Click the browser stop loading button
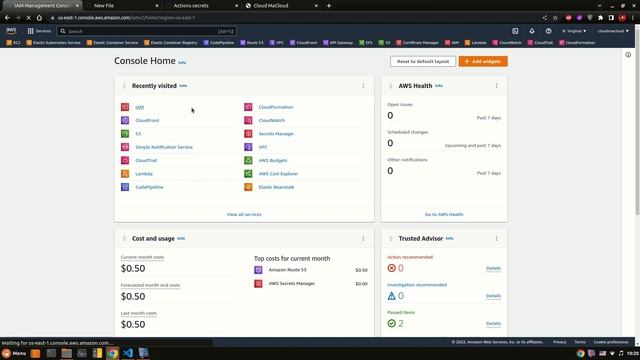This screenshot has width=640, height=360. pos(29,18)
